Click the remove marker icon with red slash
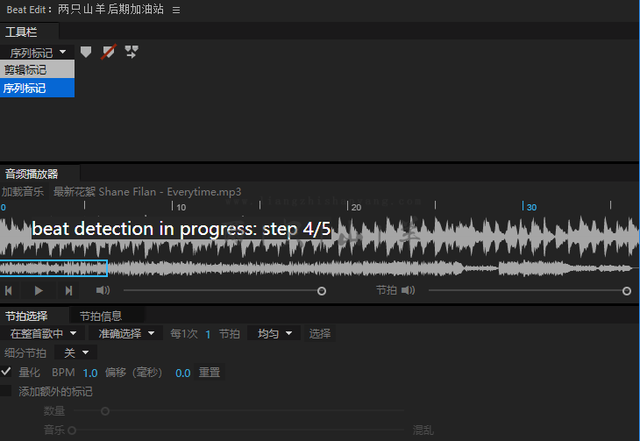 pyautogui.click(x=109, y=52)
